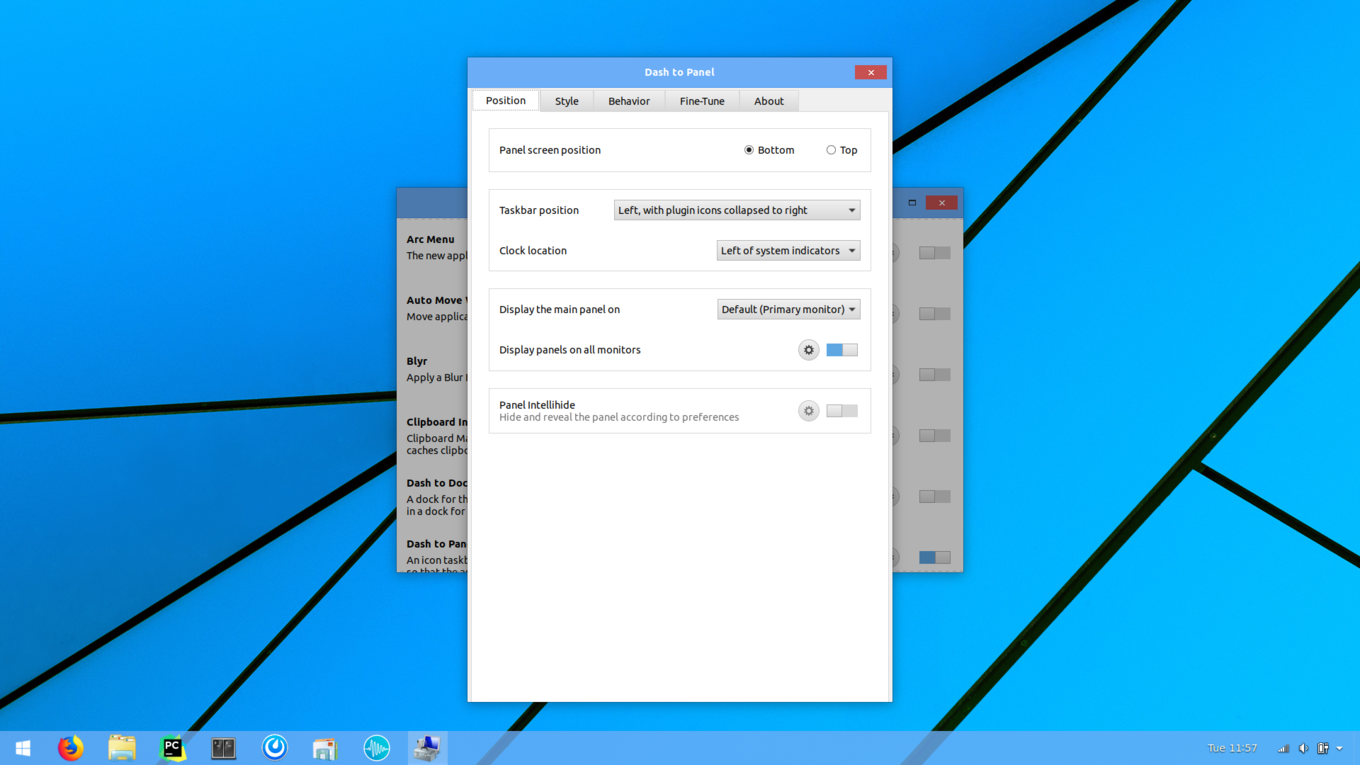Click the Panel Intellihide heading
This screenshot has height=765, width=1360.
pyautogui.click(x=537, y=405)
